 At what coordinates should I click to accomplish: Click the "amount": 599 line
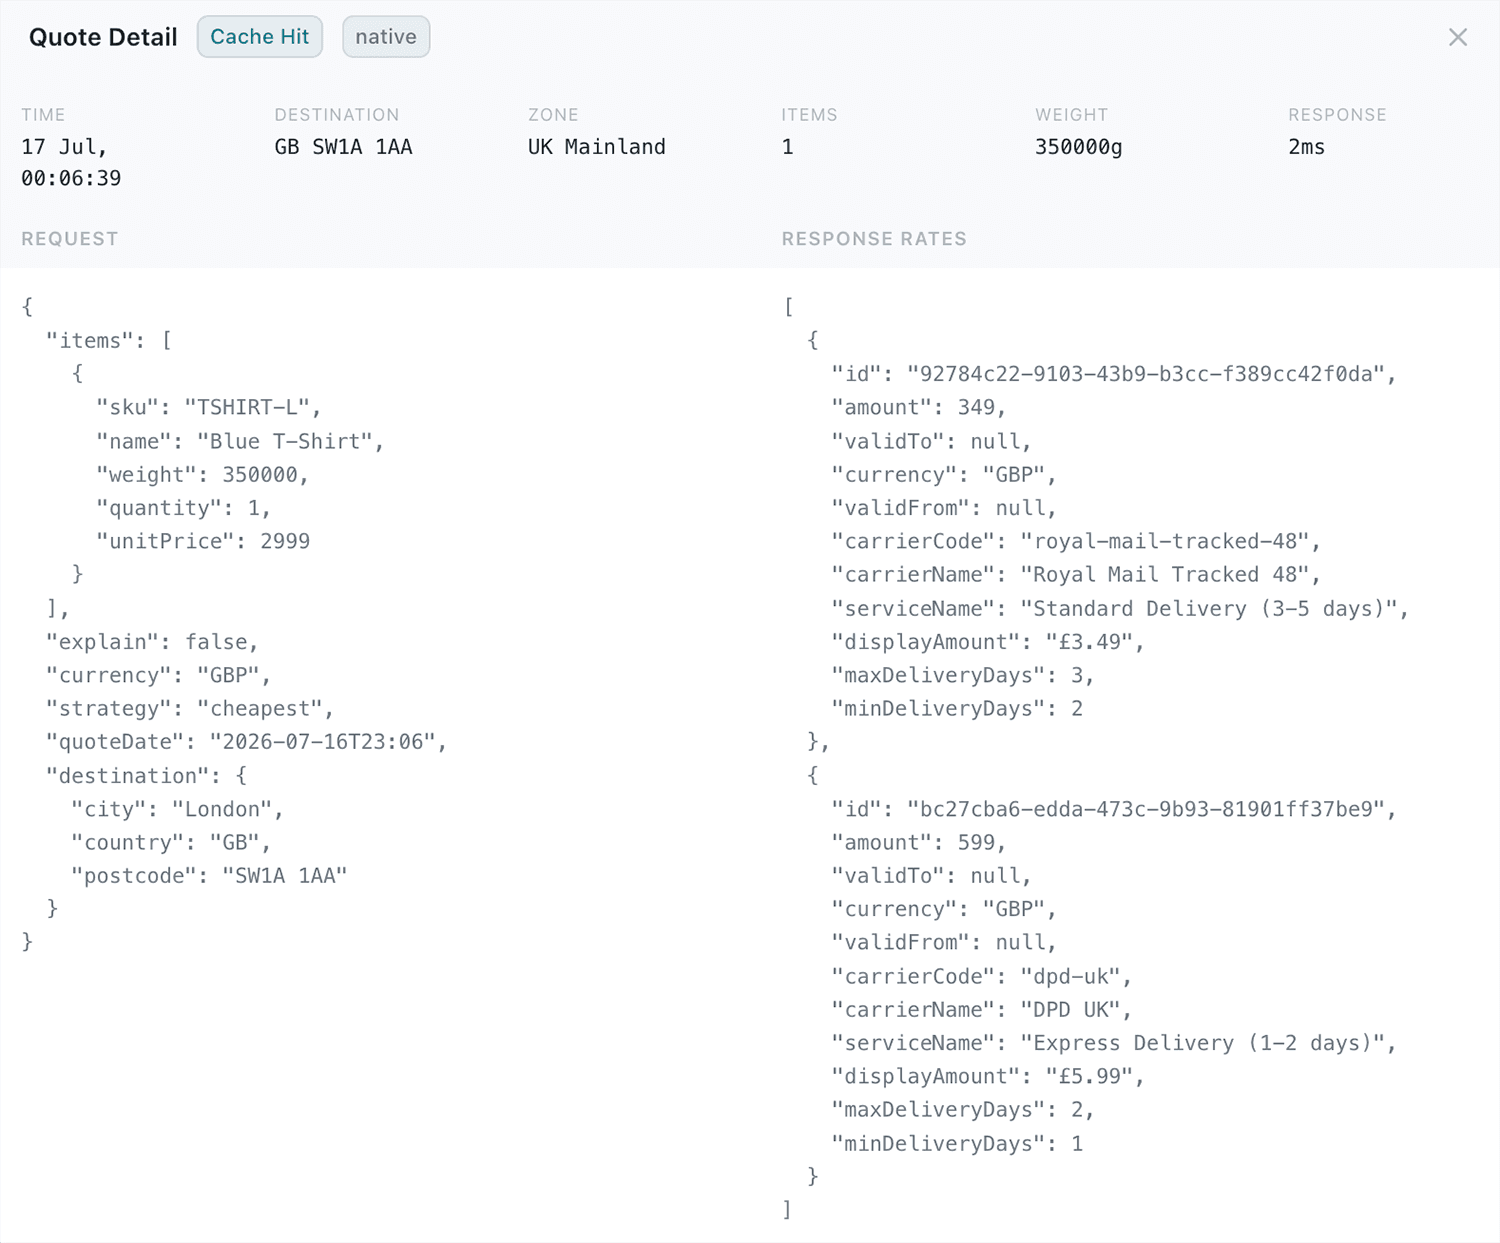point(919,843)
